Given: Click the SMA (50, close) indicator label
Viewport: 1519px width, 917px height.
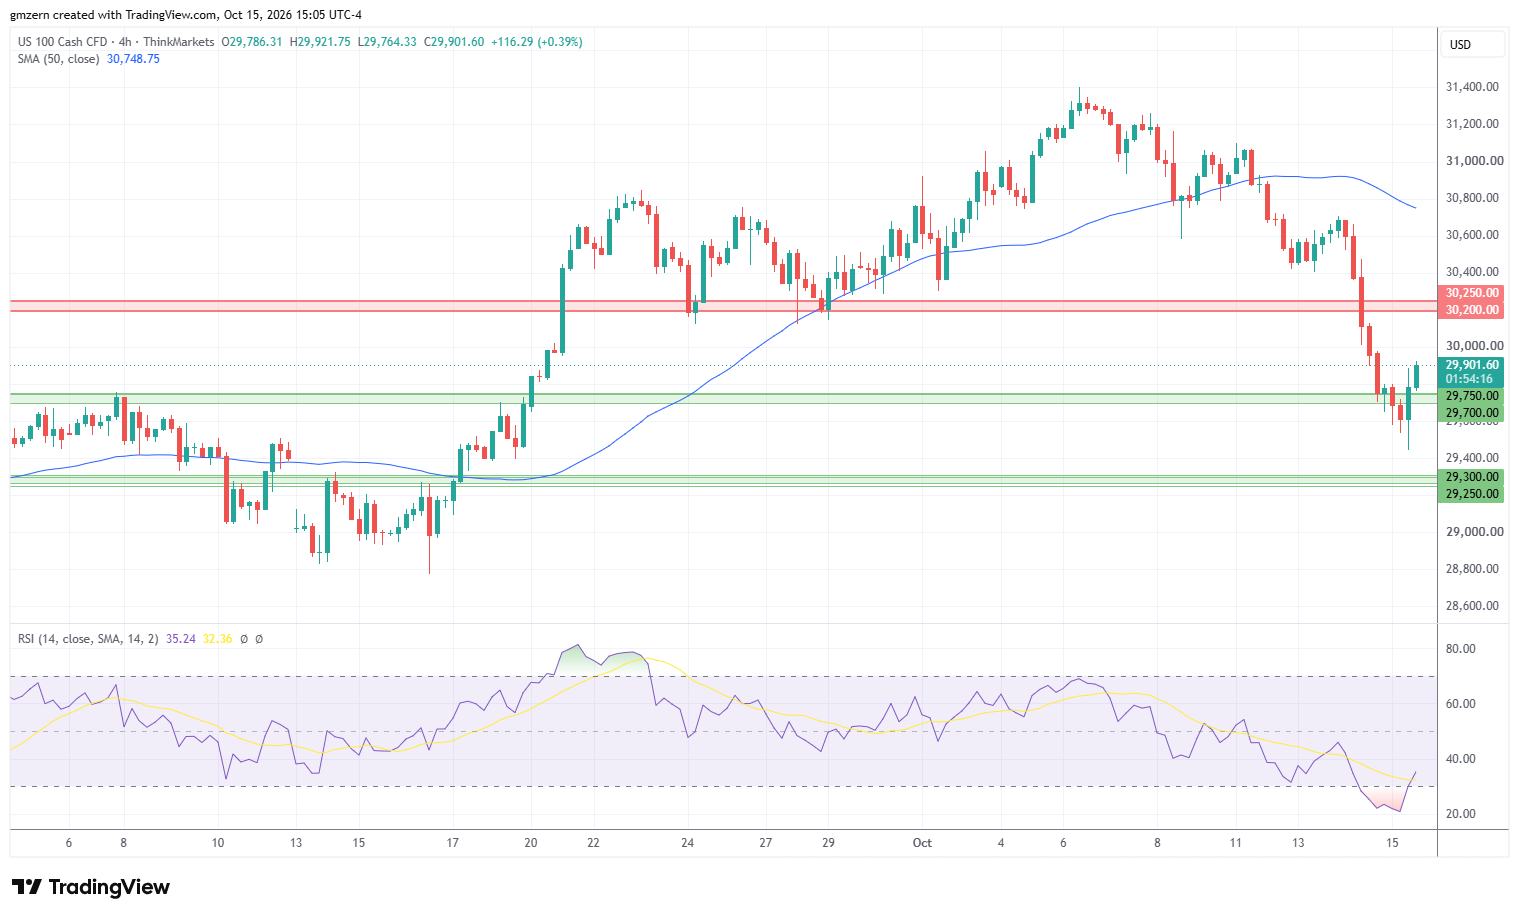Looking at the screenshot, I should point(58,59).
